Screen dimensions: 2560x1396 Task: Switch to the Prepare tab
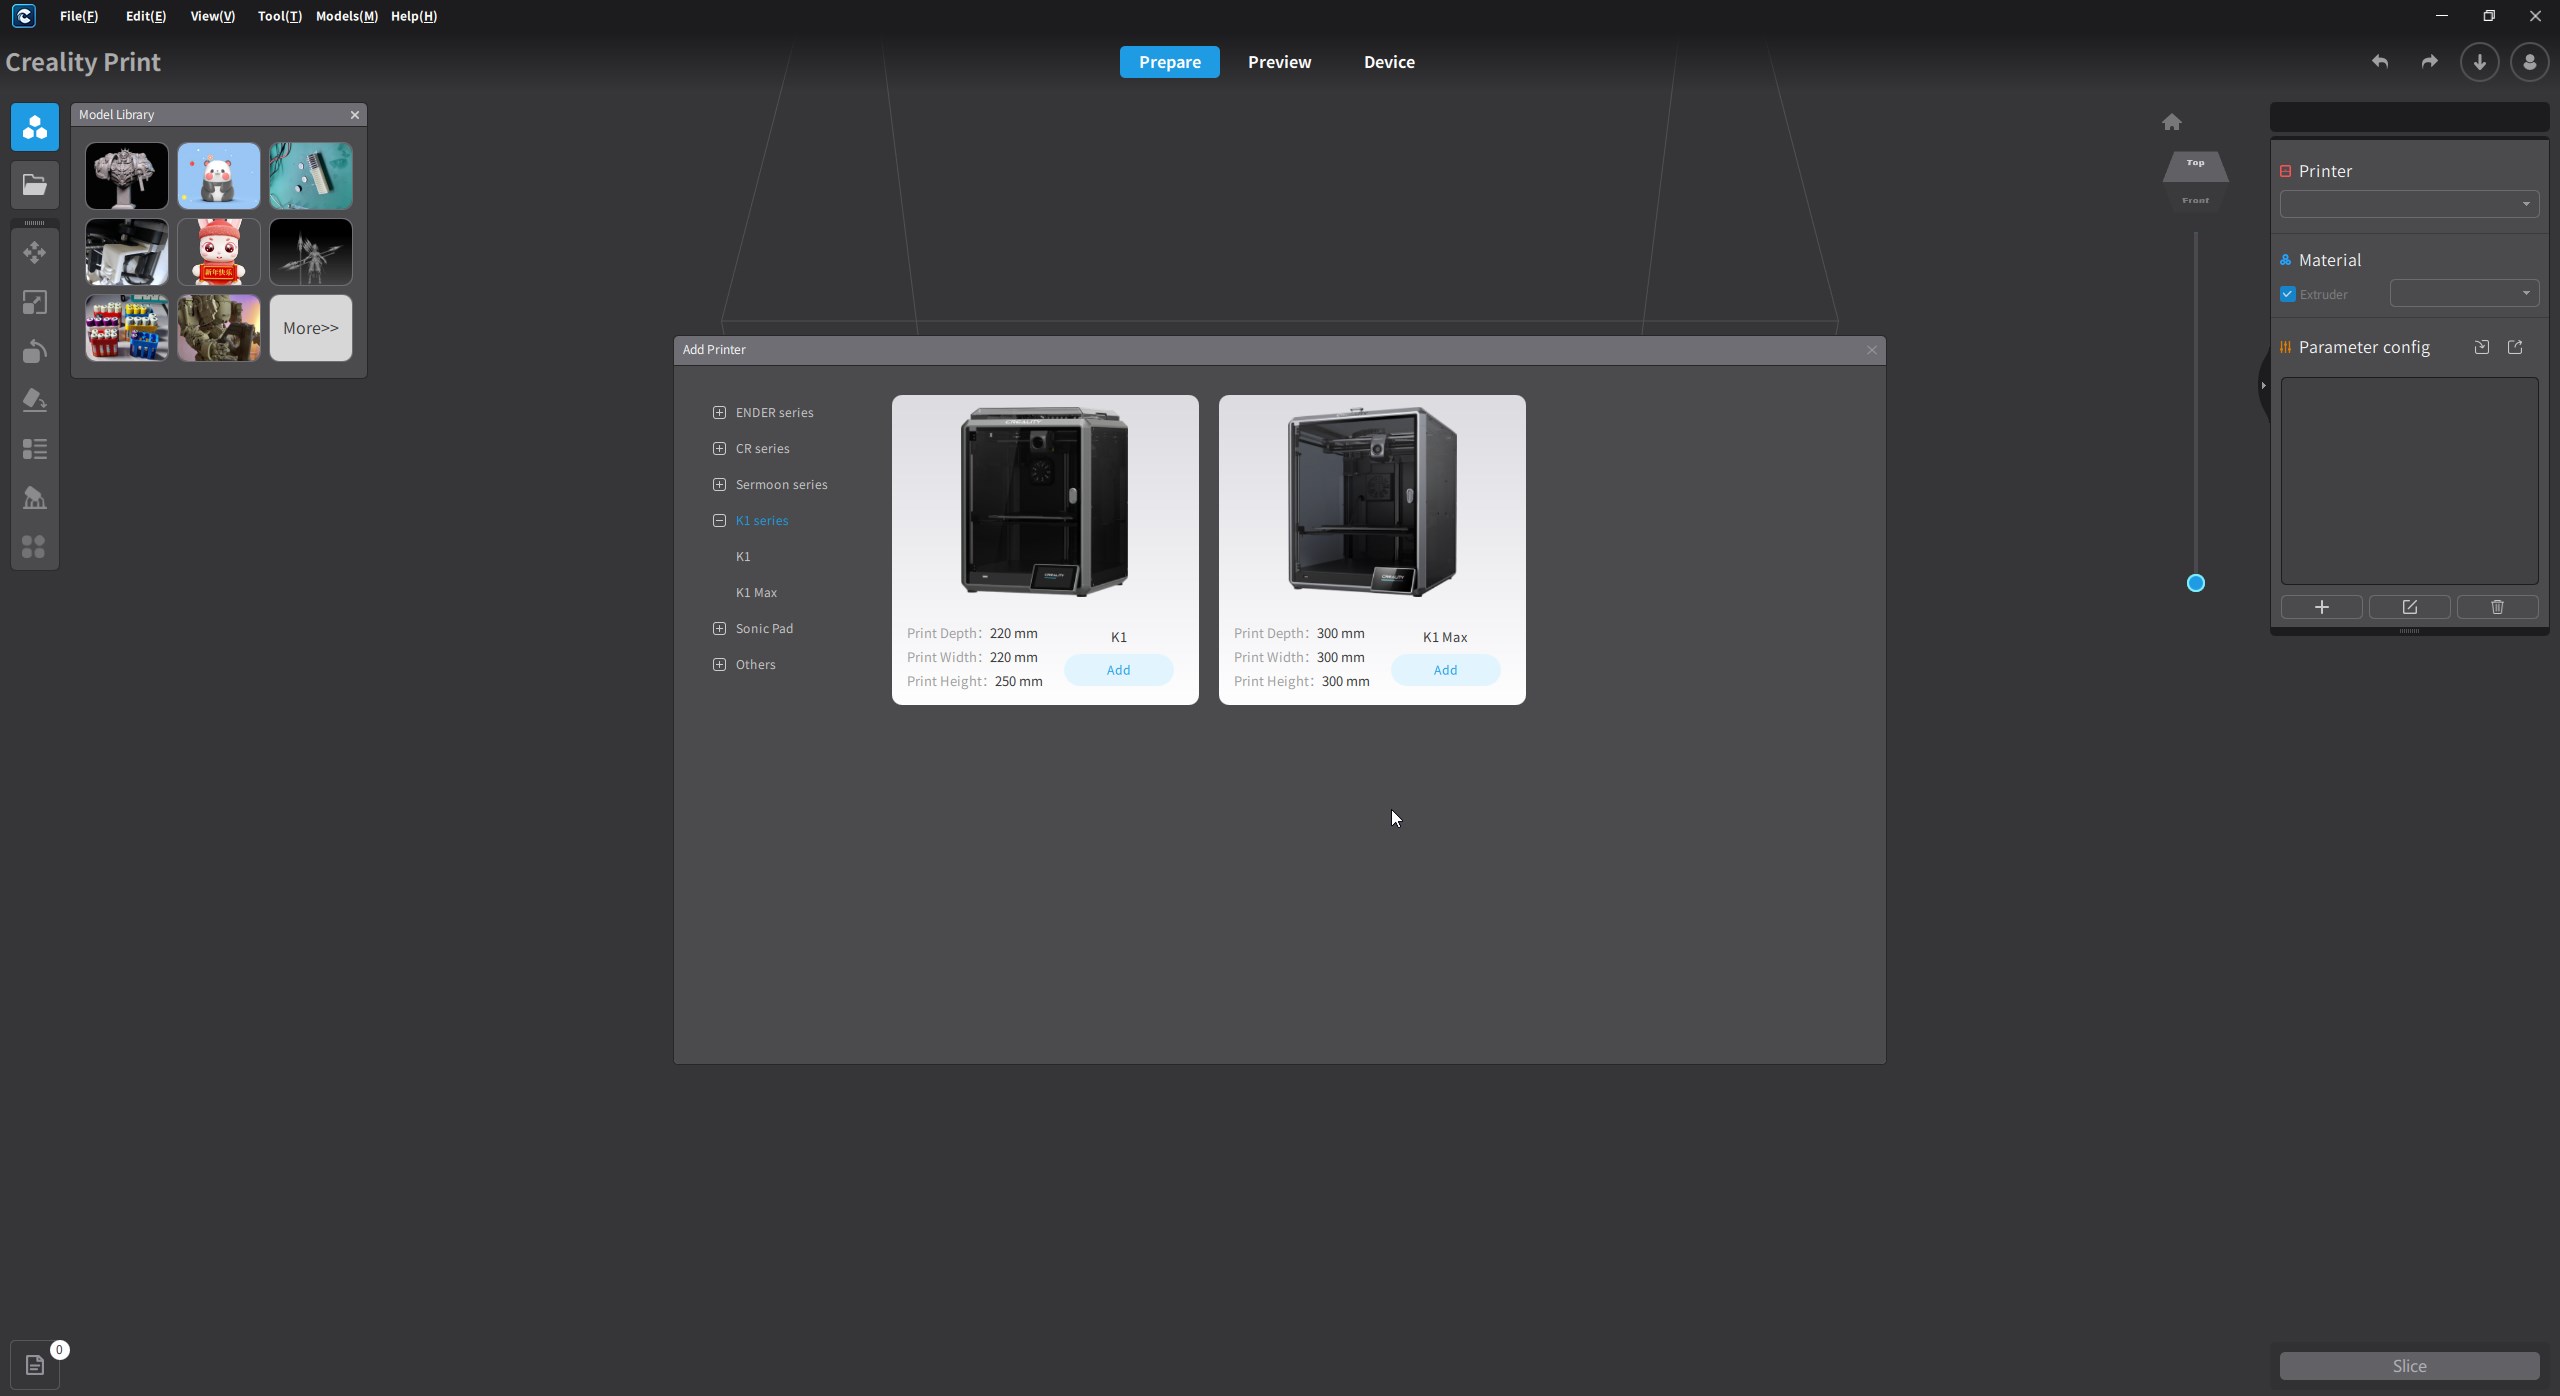point(1170,62)
